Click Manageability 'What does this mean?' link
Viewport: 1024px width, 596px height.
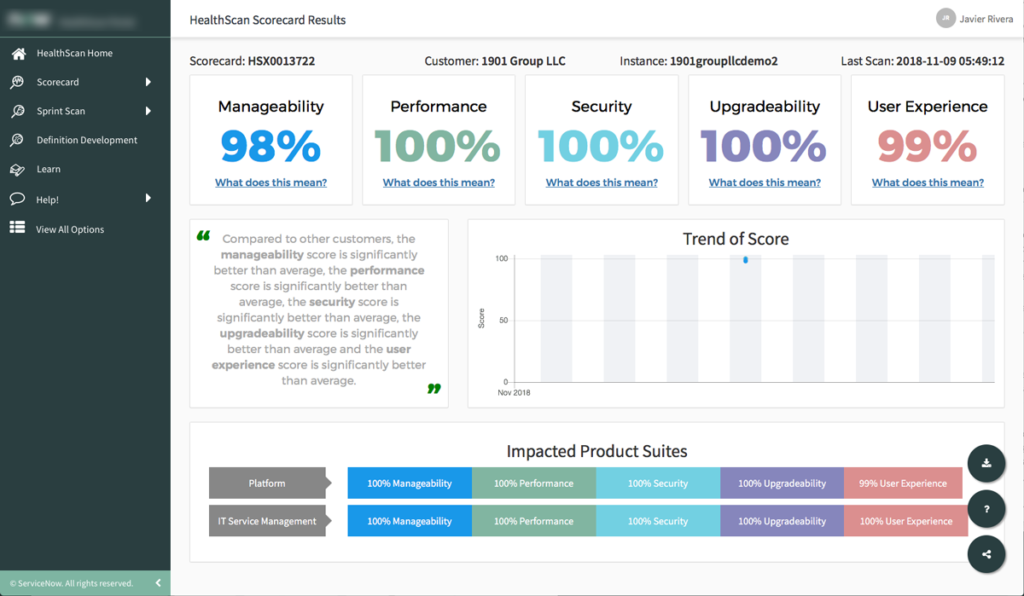tap(271, 183)
